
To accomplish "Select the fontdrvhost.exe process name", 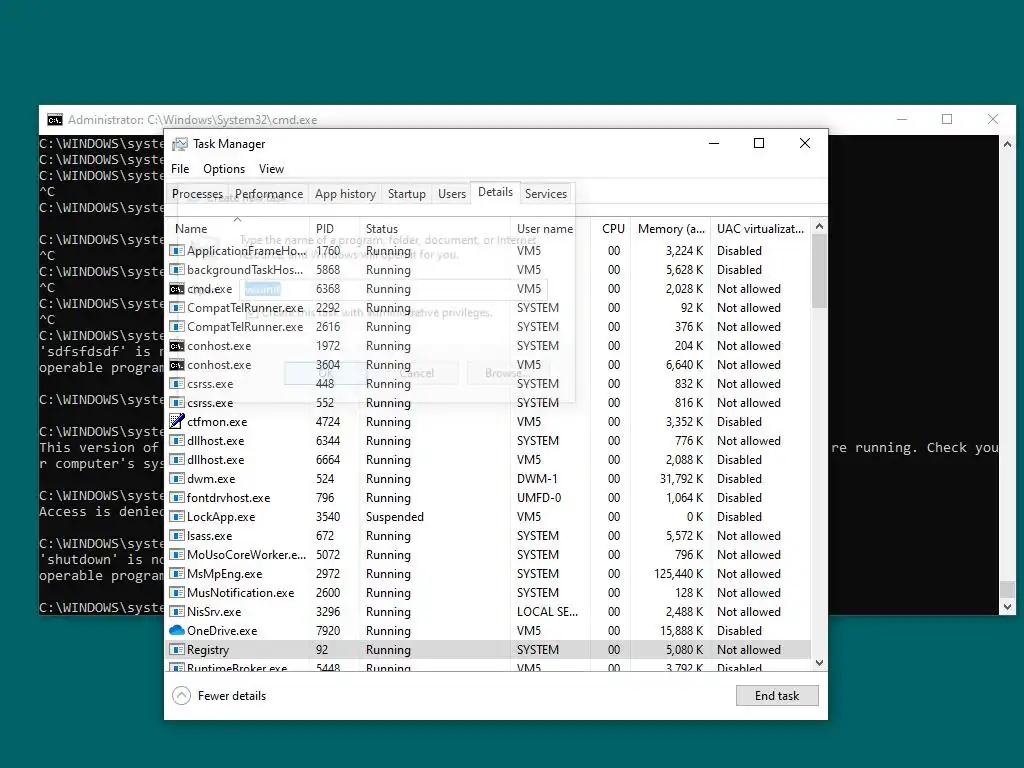I will [x=228, y=497].
